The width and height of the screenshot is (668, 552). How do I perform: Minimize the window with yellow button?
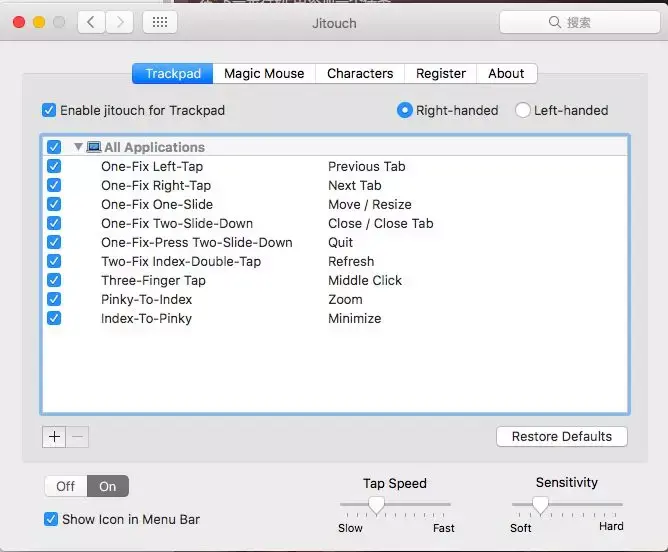tap(39, 22)
